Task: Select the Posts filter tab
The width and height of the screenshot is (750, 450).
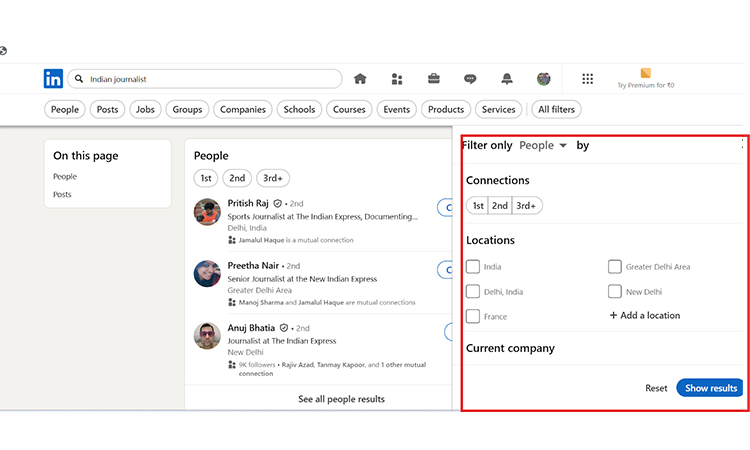Action: [x=107, y=110]
